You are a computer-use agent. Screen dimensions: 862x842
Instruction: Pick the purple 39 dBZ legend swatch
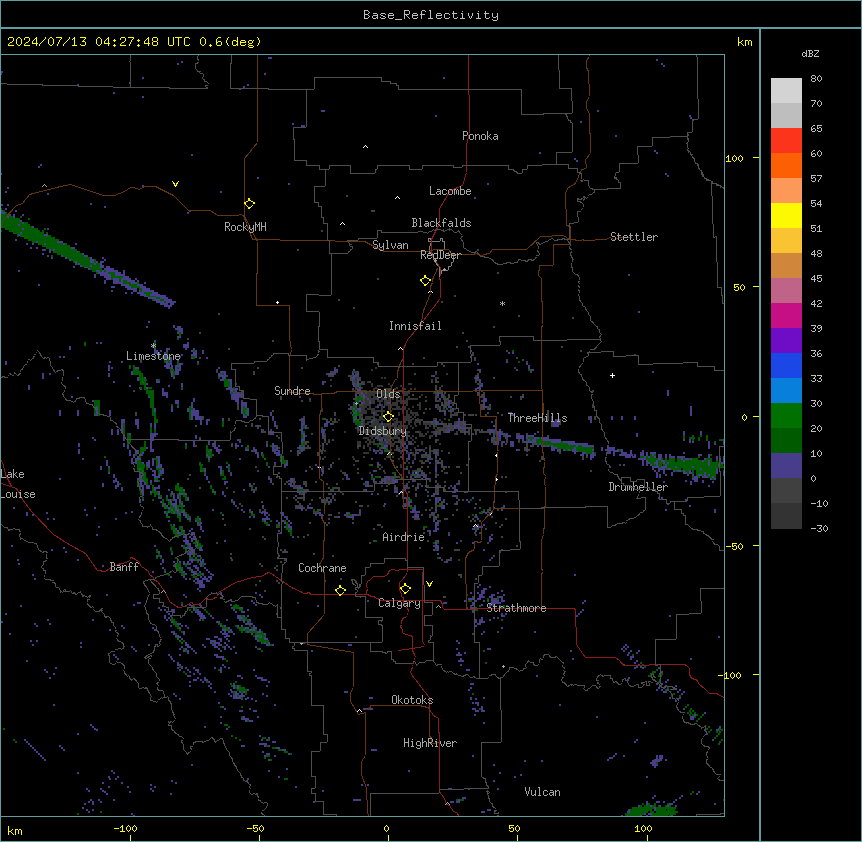[786, 341]
